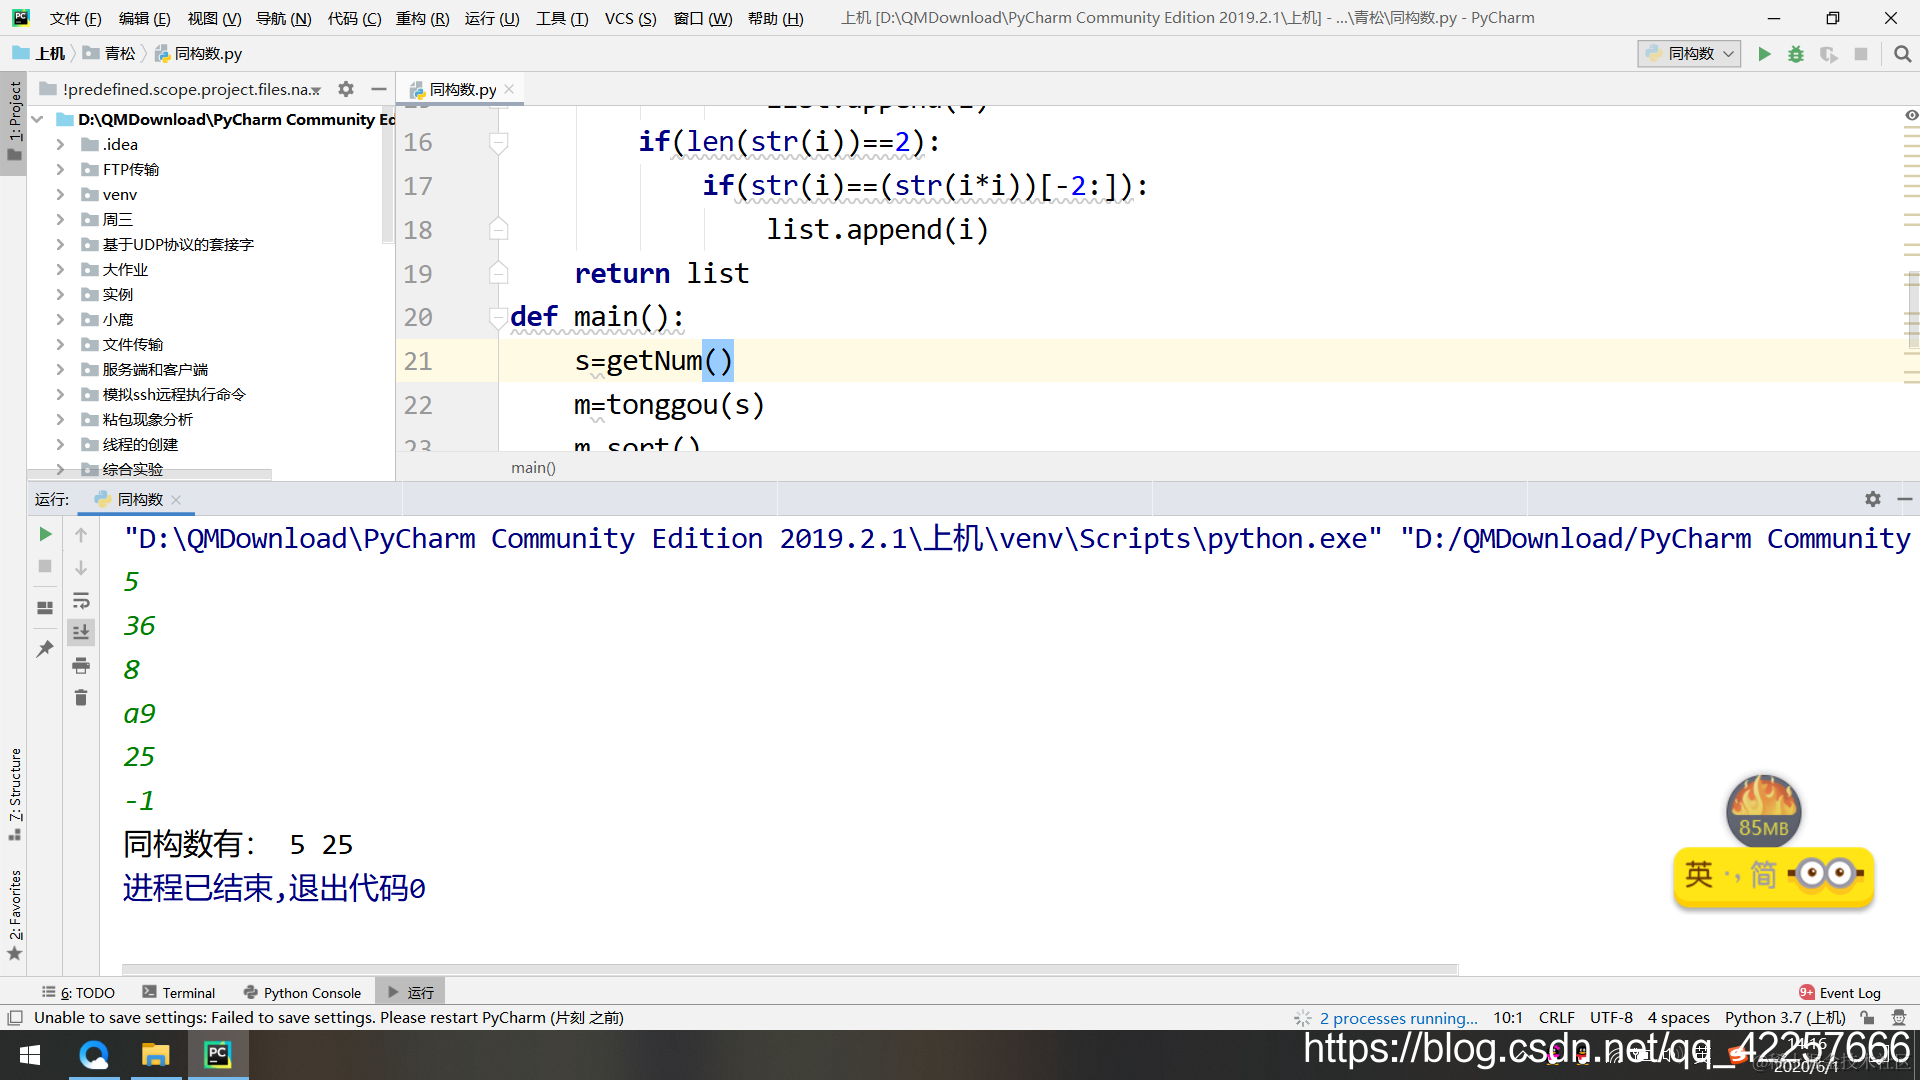1920x1080 pixels.
Task: Pin the Run tab
Action: pyautogui.click(x=45, y=649)
